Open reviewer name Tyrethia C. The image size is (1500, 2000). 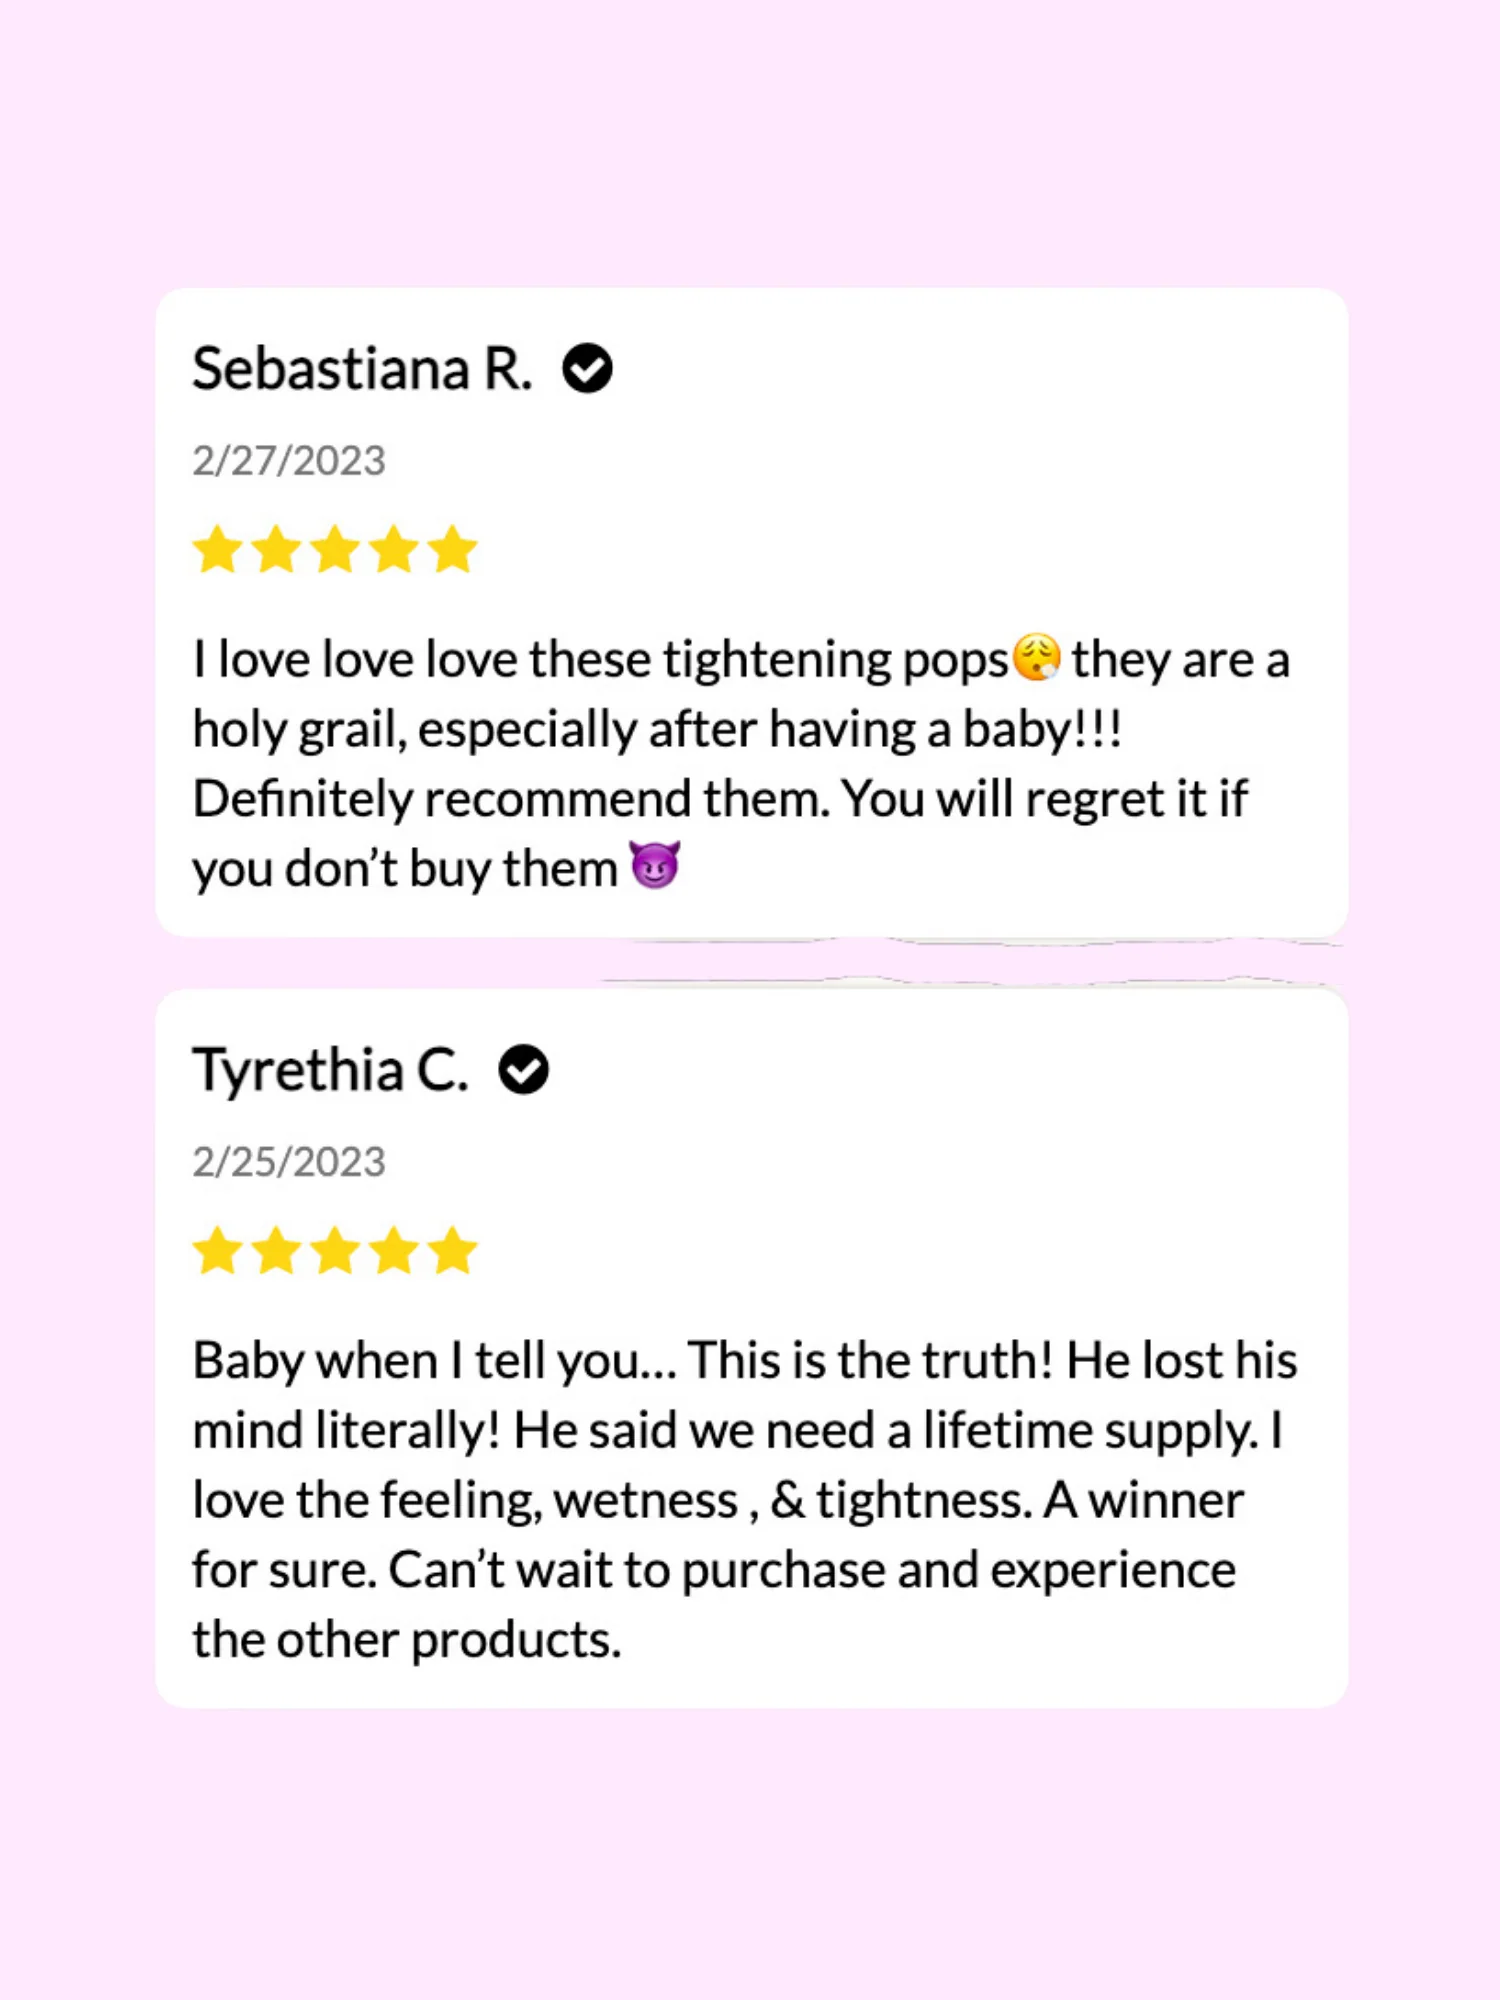click(x=331, y=1070)
